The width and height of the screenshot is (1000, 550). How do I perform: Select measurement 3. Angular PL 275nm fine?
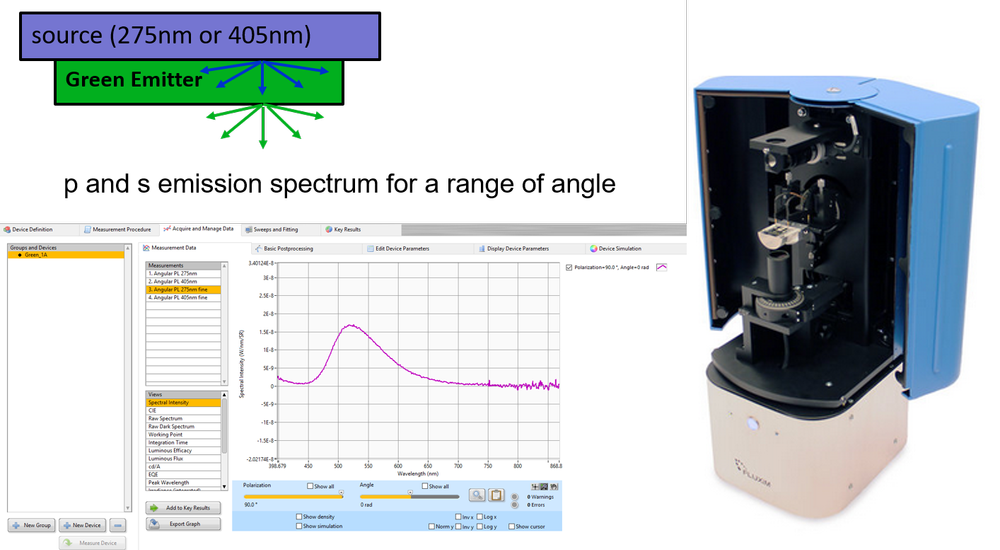click(x=184, y=290)
